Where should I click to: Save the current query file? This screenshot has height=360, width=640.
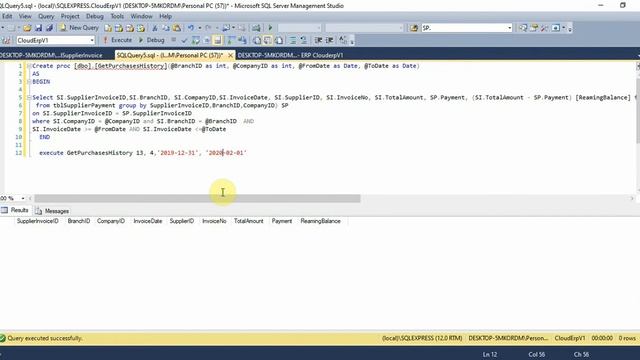[38, 28]
